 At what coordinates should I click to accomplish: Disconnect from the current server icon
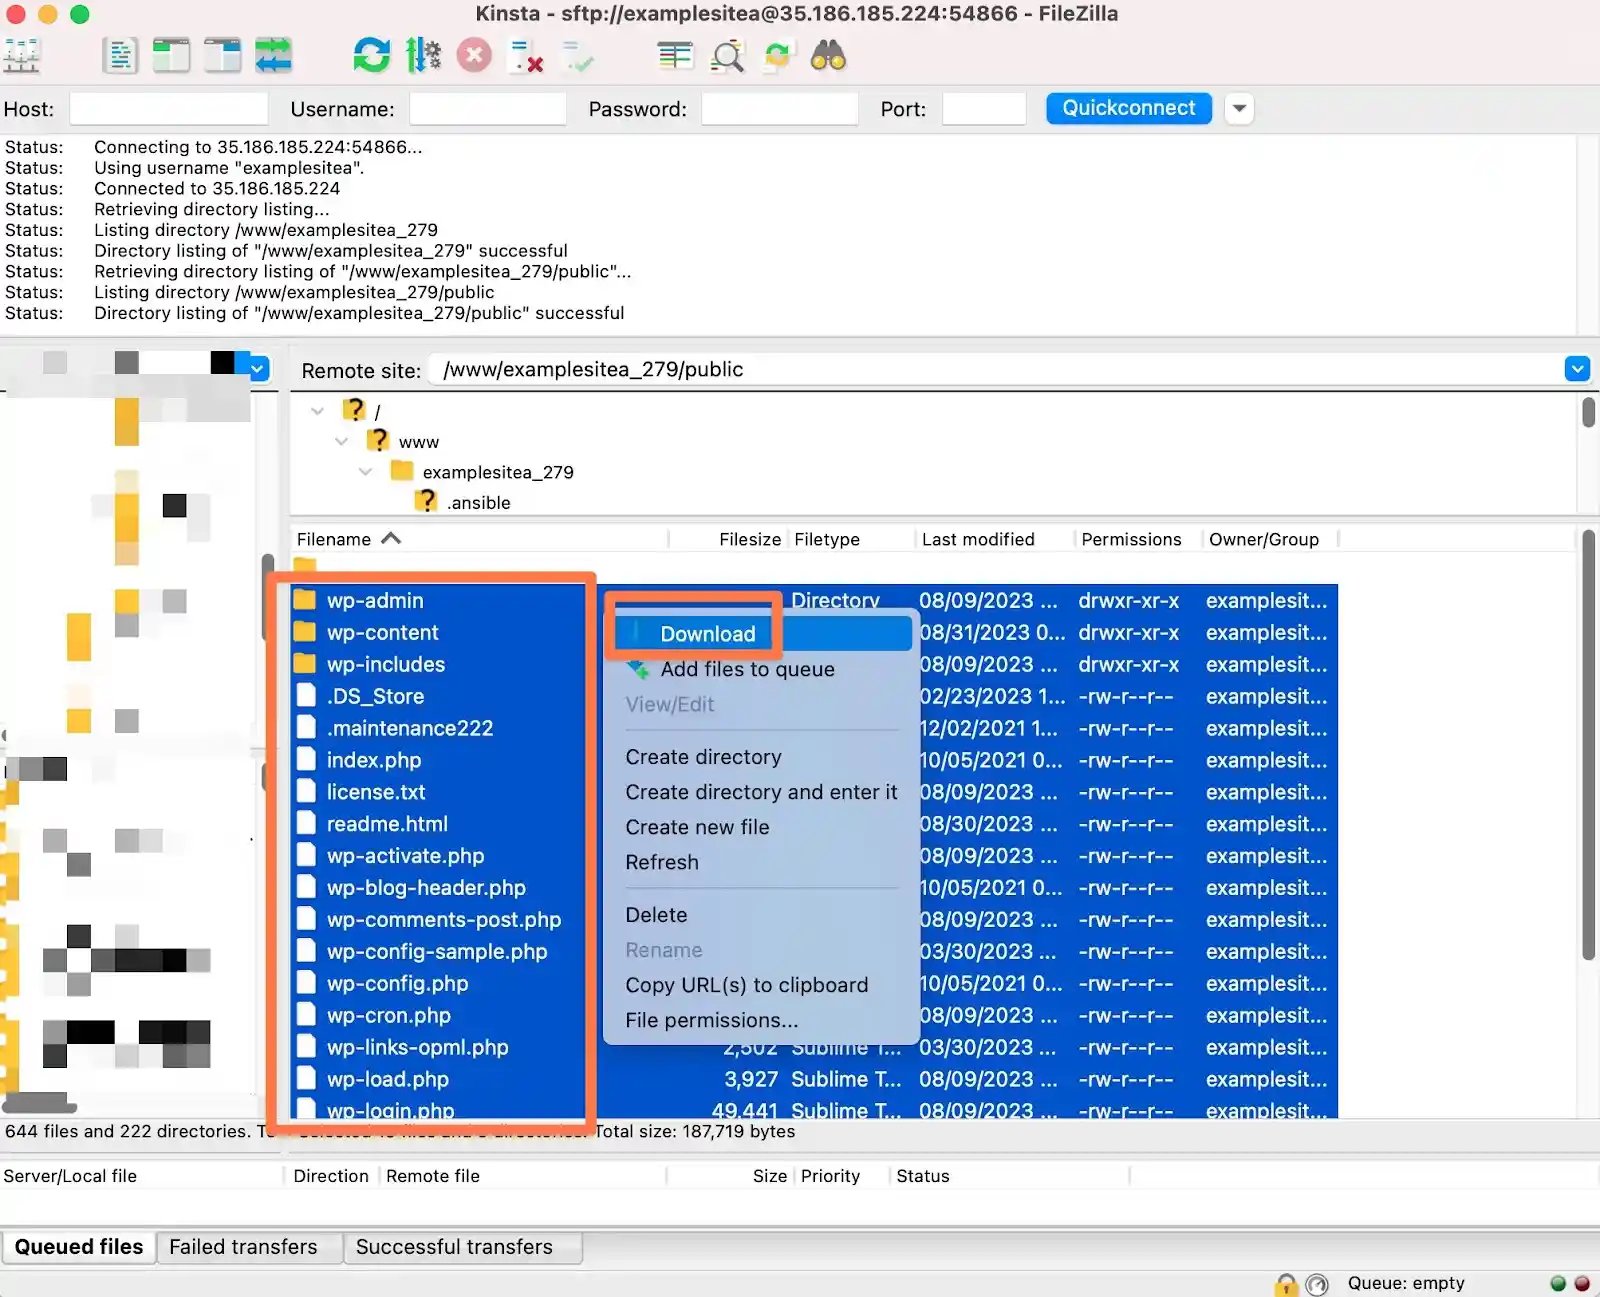526,56
